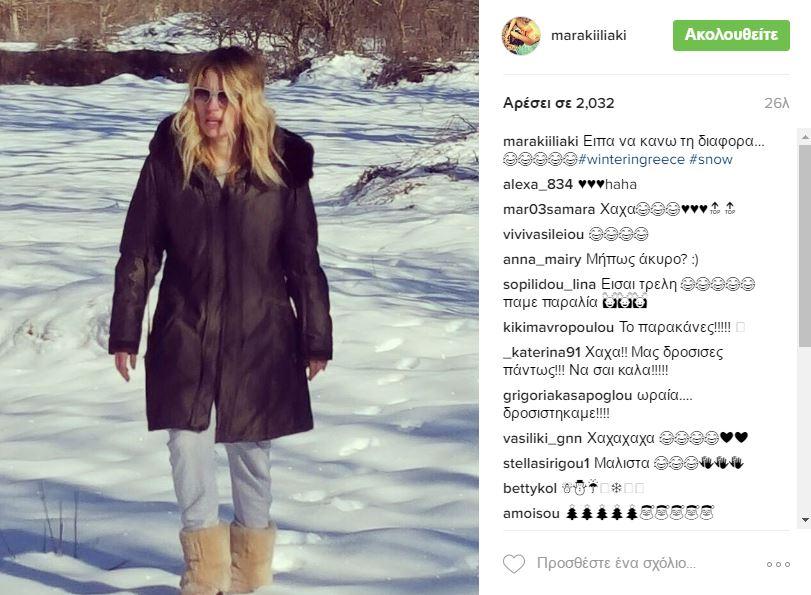Click the heart like icon
The image size is (811, 595).
[x=514, y=563]
